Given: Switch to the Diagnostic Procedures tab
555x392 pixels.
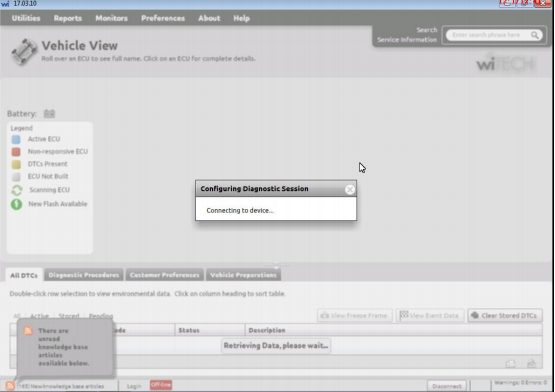Looking at the screenshot, I should coord(84,275).
